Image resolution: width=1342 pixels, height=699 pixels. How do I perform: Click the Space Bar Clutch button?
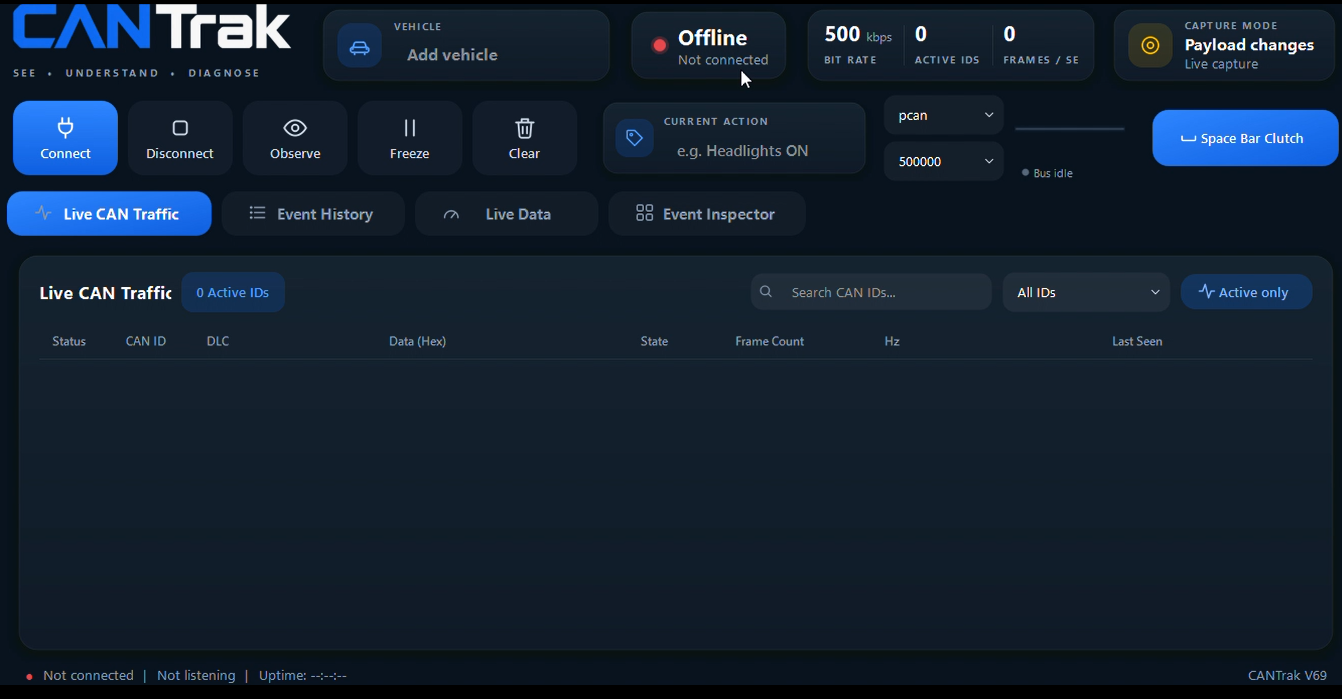(x=1245, y=138)
